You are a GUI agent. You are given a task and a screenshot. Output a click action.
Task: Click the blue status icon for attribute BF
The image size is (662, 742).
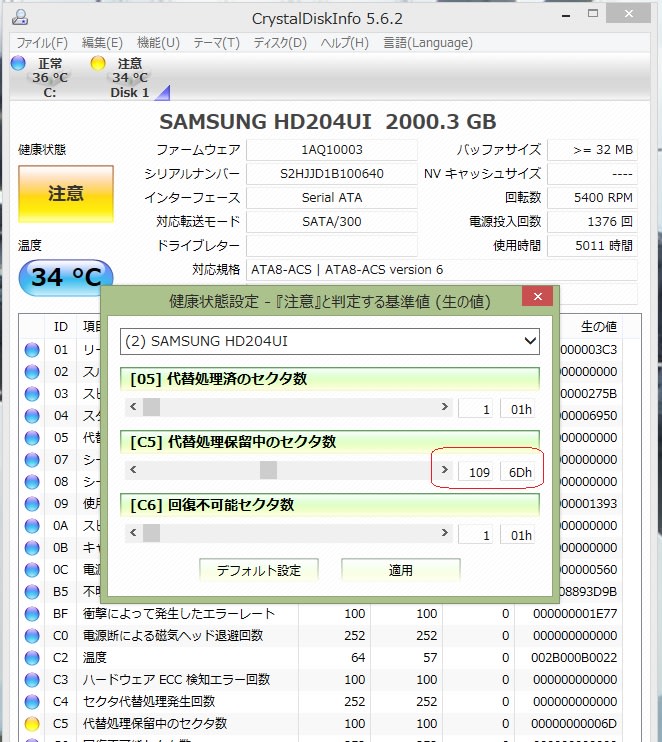pyautogui.click(x=32, y=614)
